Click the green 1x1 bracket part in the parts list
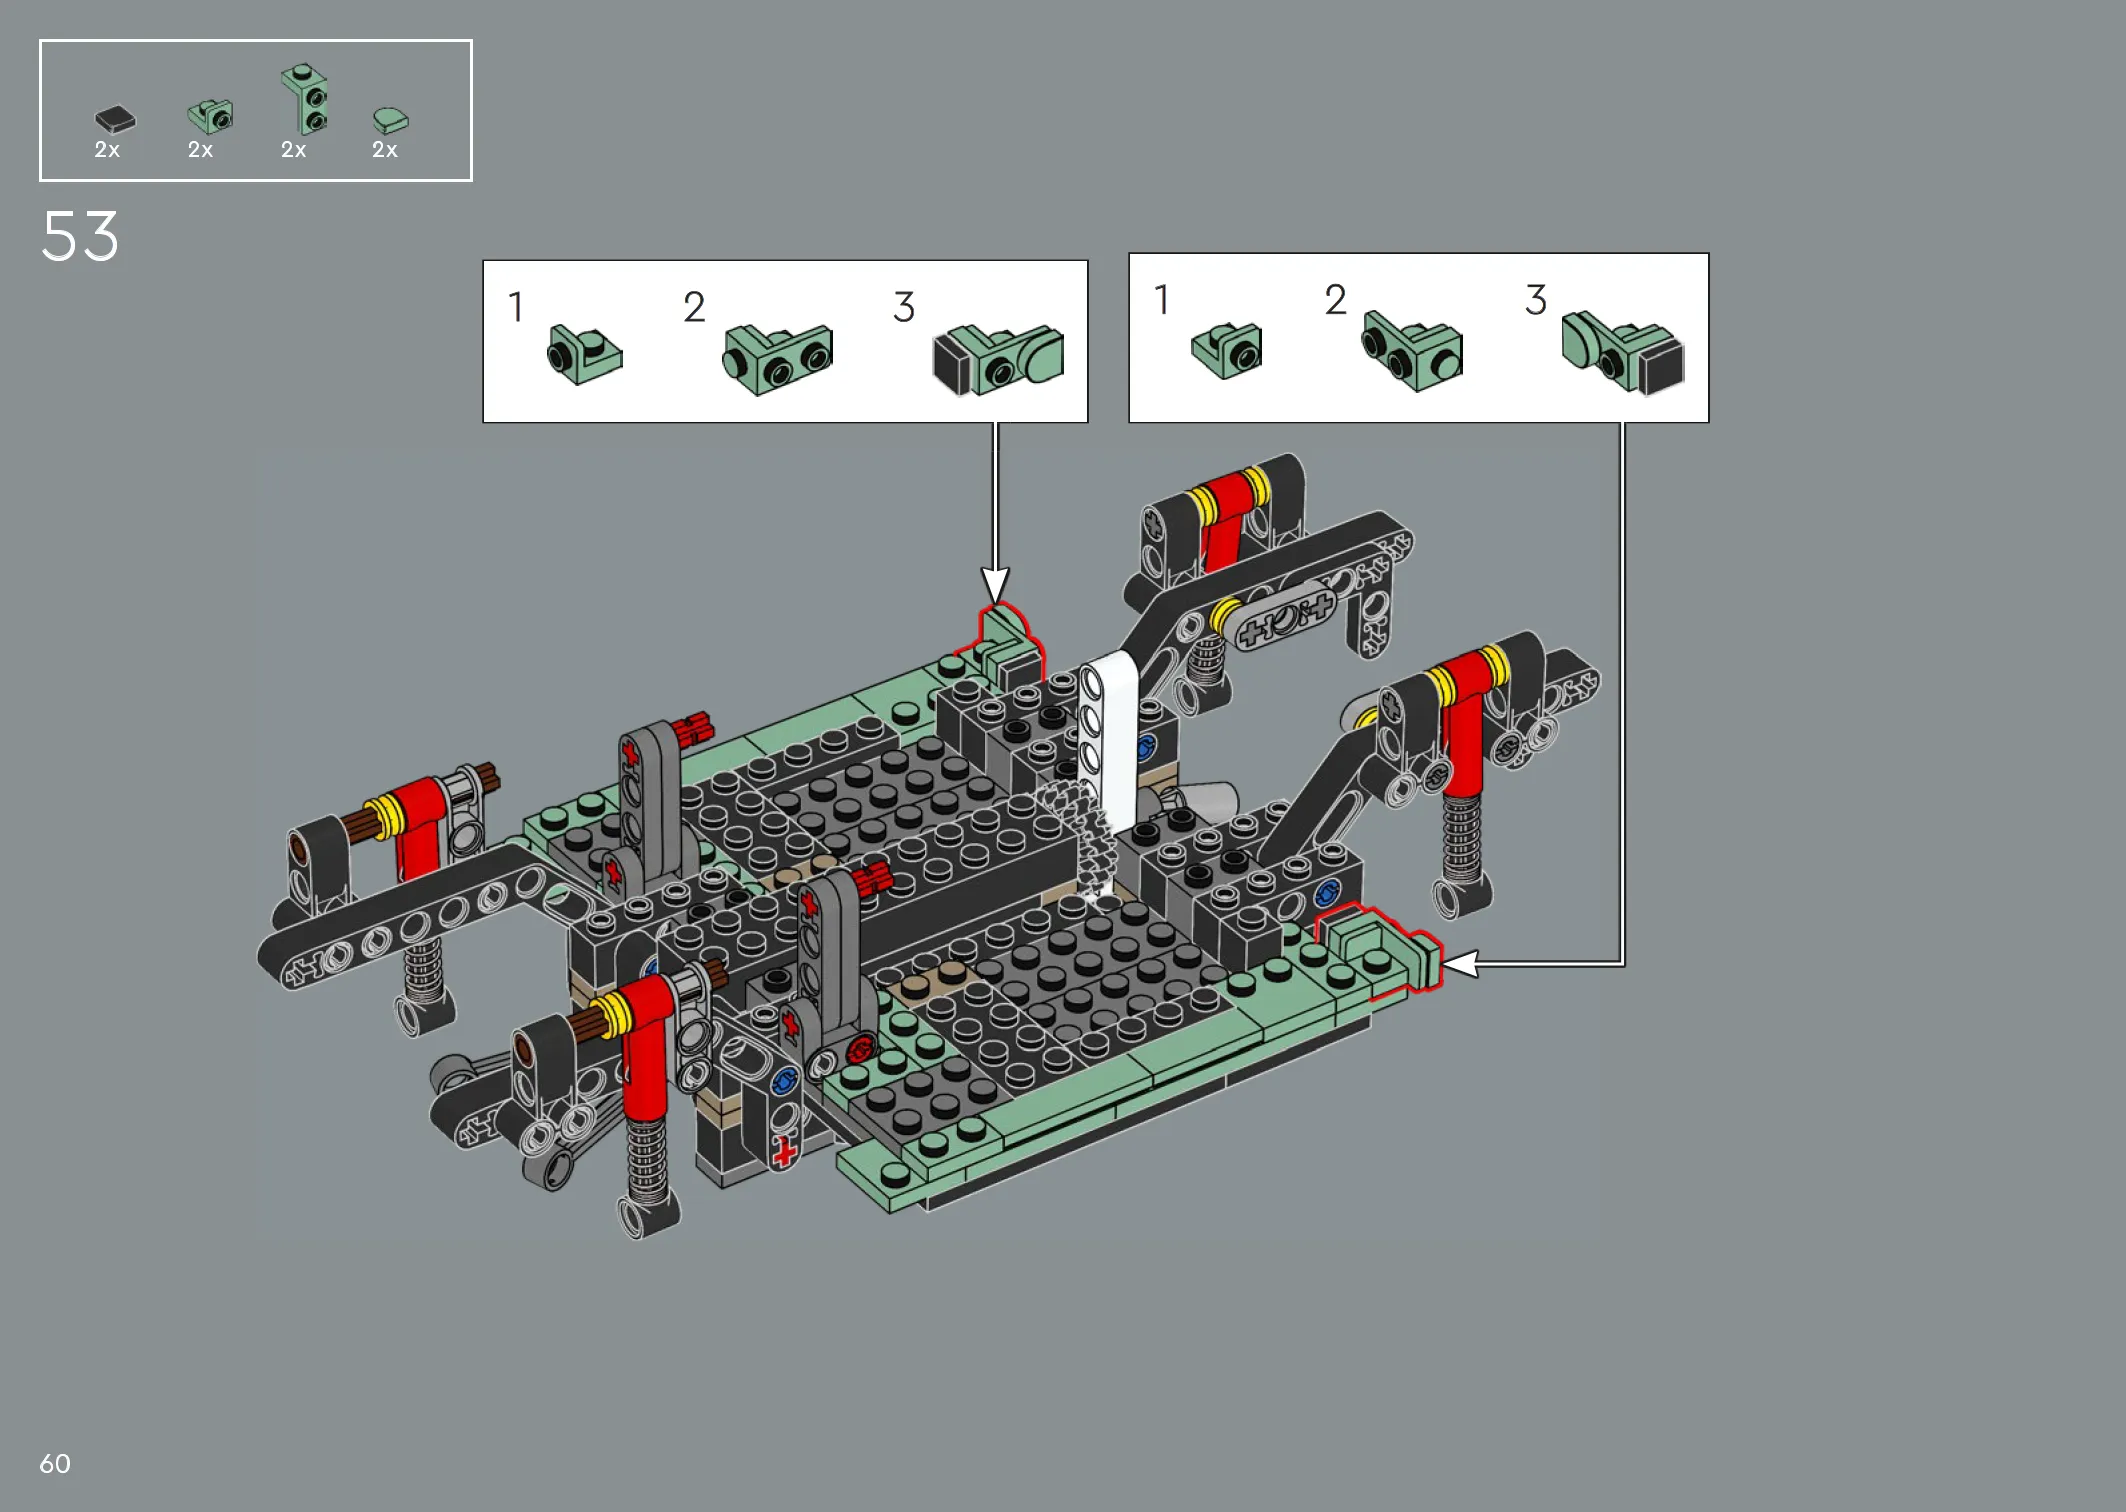Viewport: 2126px width, 1512px height. (x=210, y=117)
